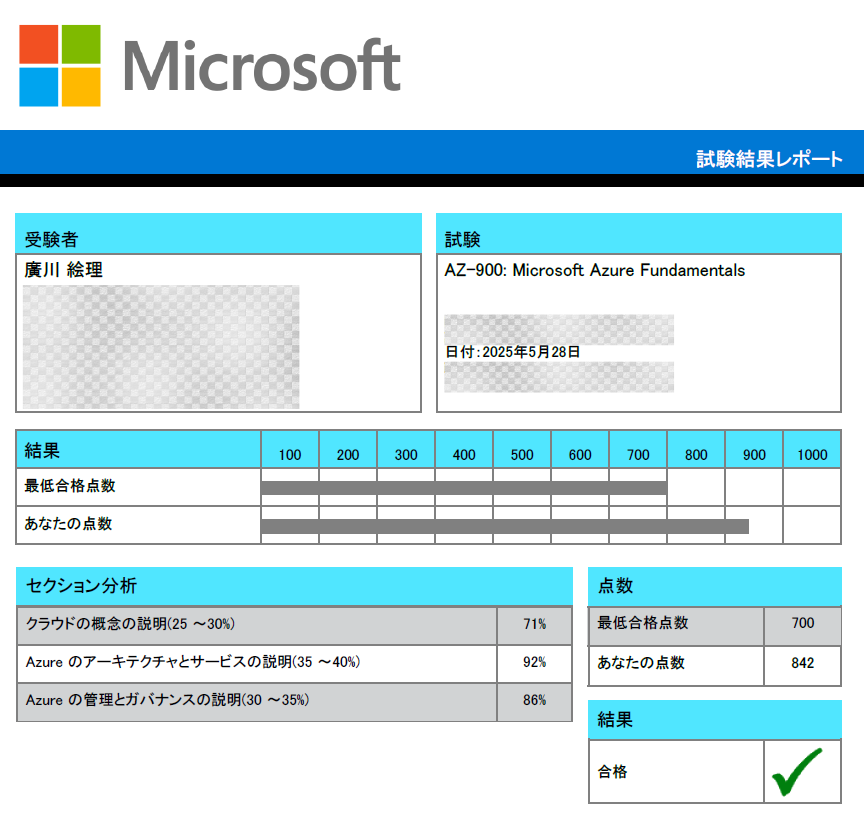Select the AZ-900: Microsoft Azure Fundamentals exam title
Image resolution: width=864 pixels, height=818 pixels.
point(595,270)
